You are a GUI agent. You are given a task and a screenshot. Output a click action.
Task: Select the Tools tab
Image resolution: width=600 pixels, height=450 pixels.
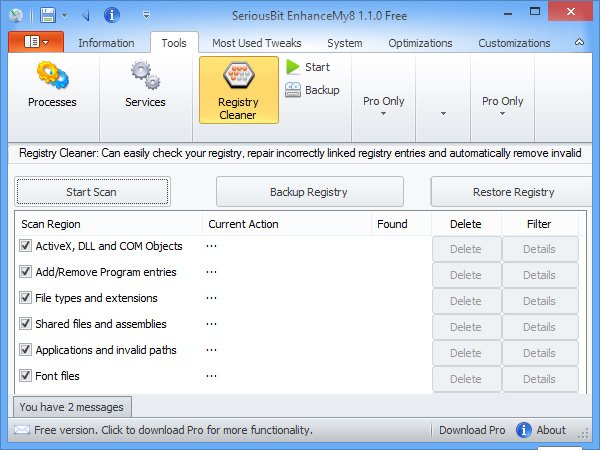click(x=174, y=43)
